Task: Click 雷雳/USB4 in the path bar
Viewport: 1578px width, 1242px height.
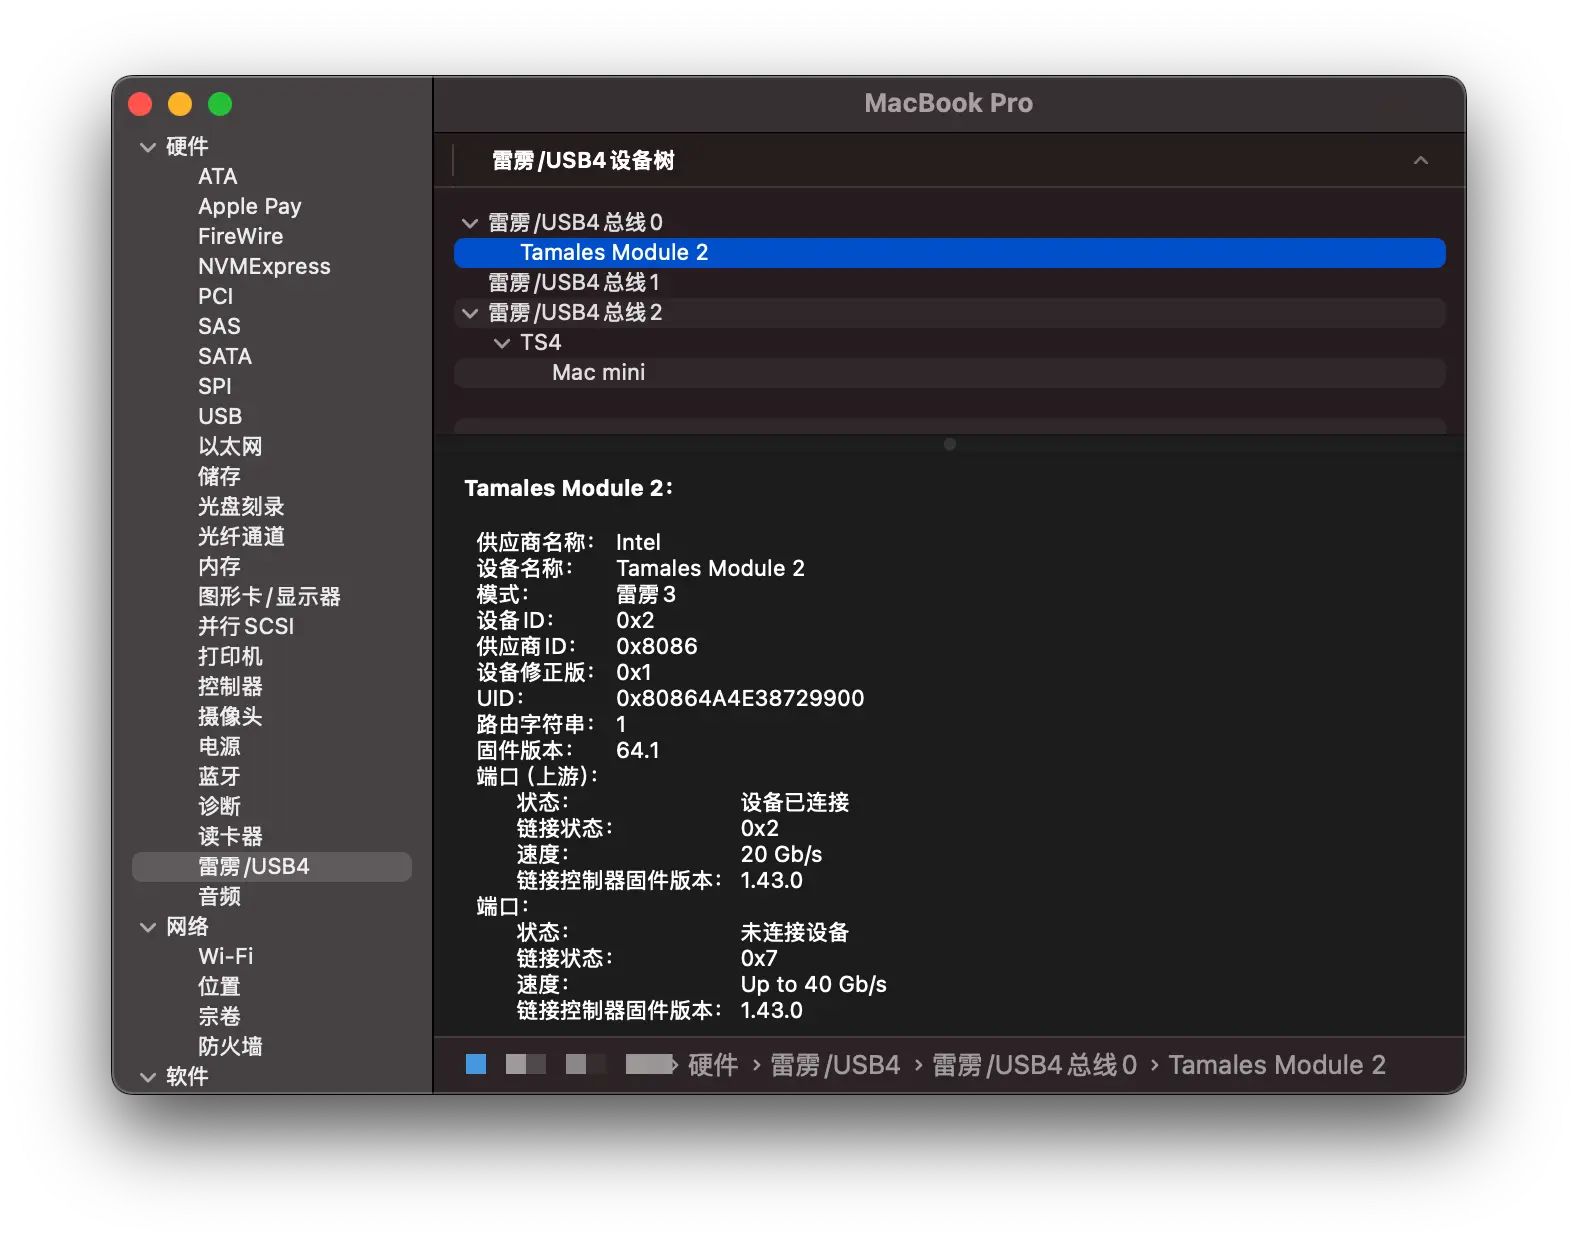Action: (835, 1065)
